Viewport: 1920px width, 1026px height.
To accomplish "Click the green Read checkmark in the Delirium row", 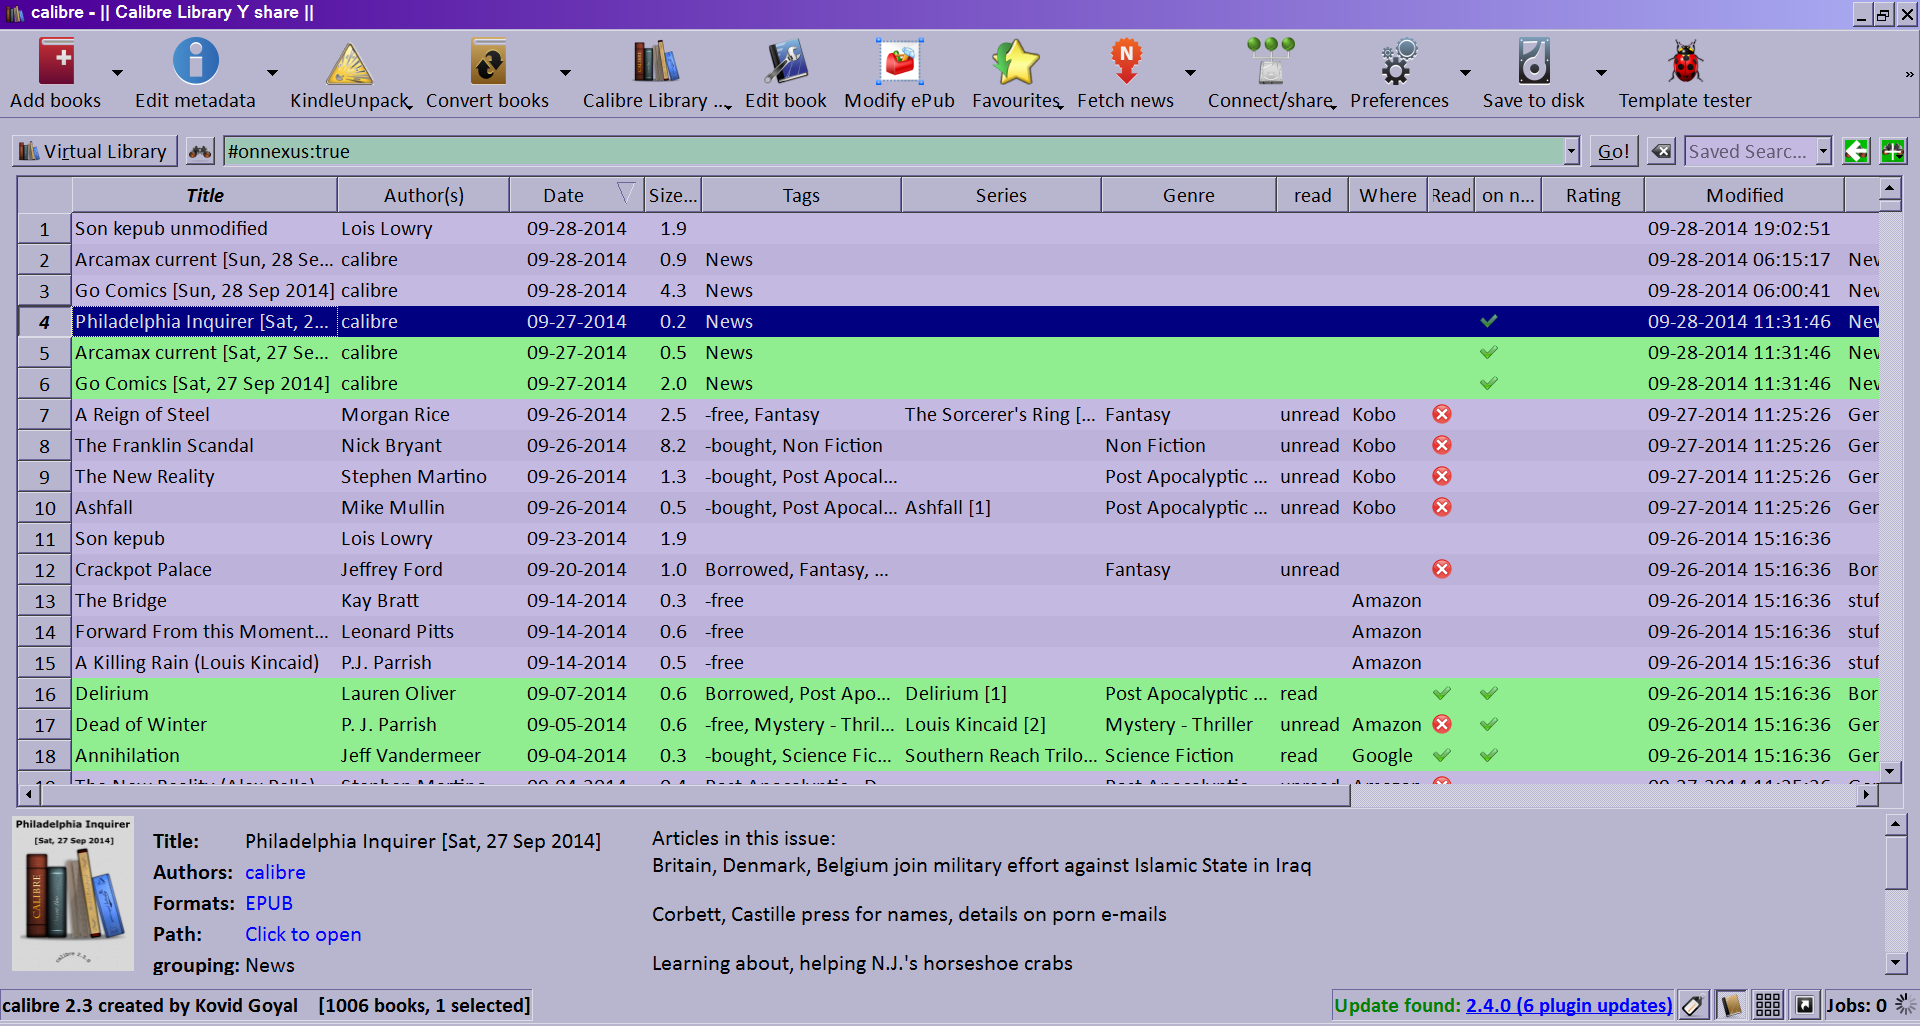I will point(1442,693).
